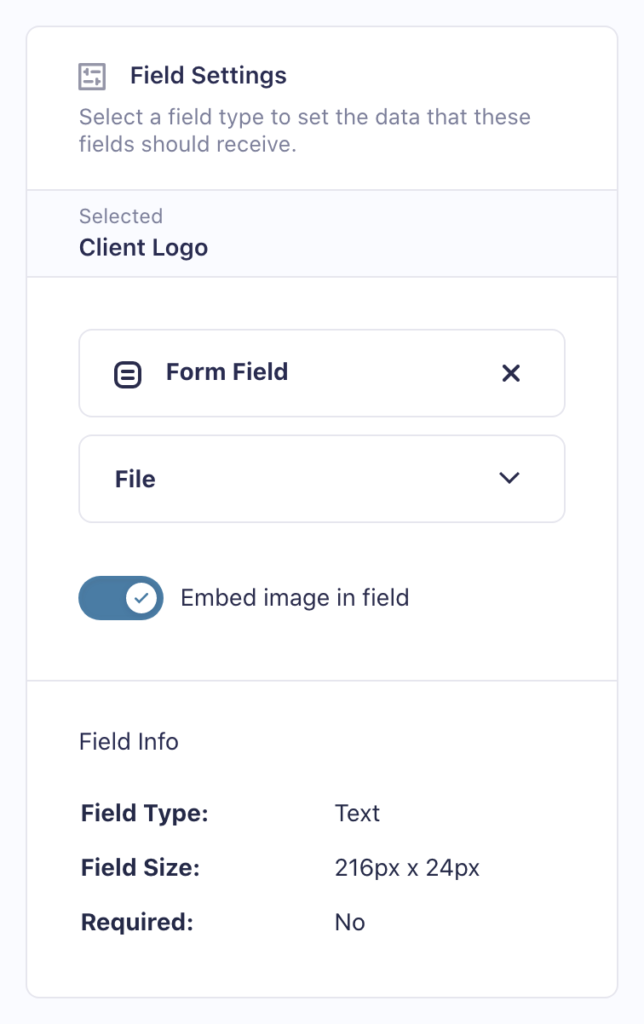Click the field settings frame icon beside the title
Viewport: 644px width, 1024px height.
(95, 74)
